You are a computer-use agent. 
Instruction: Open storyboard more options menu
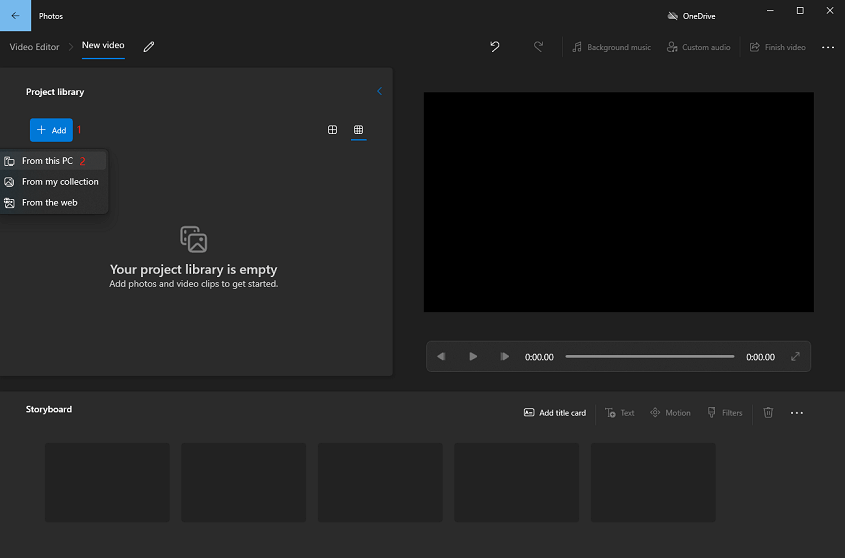(796, 413)
